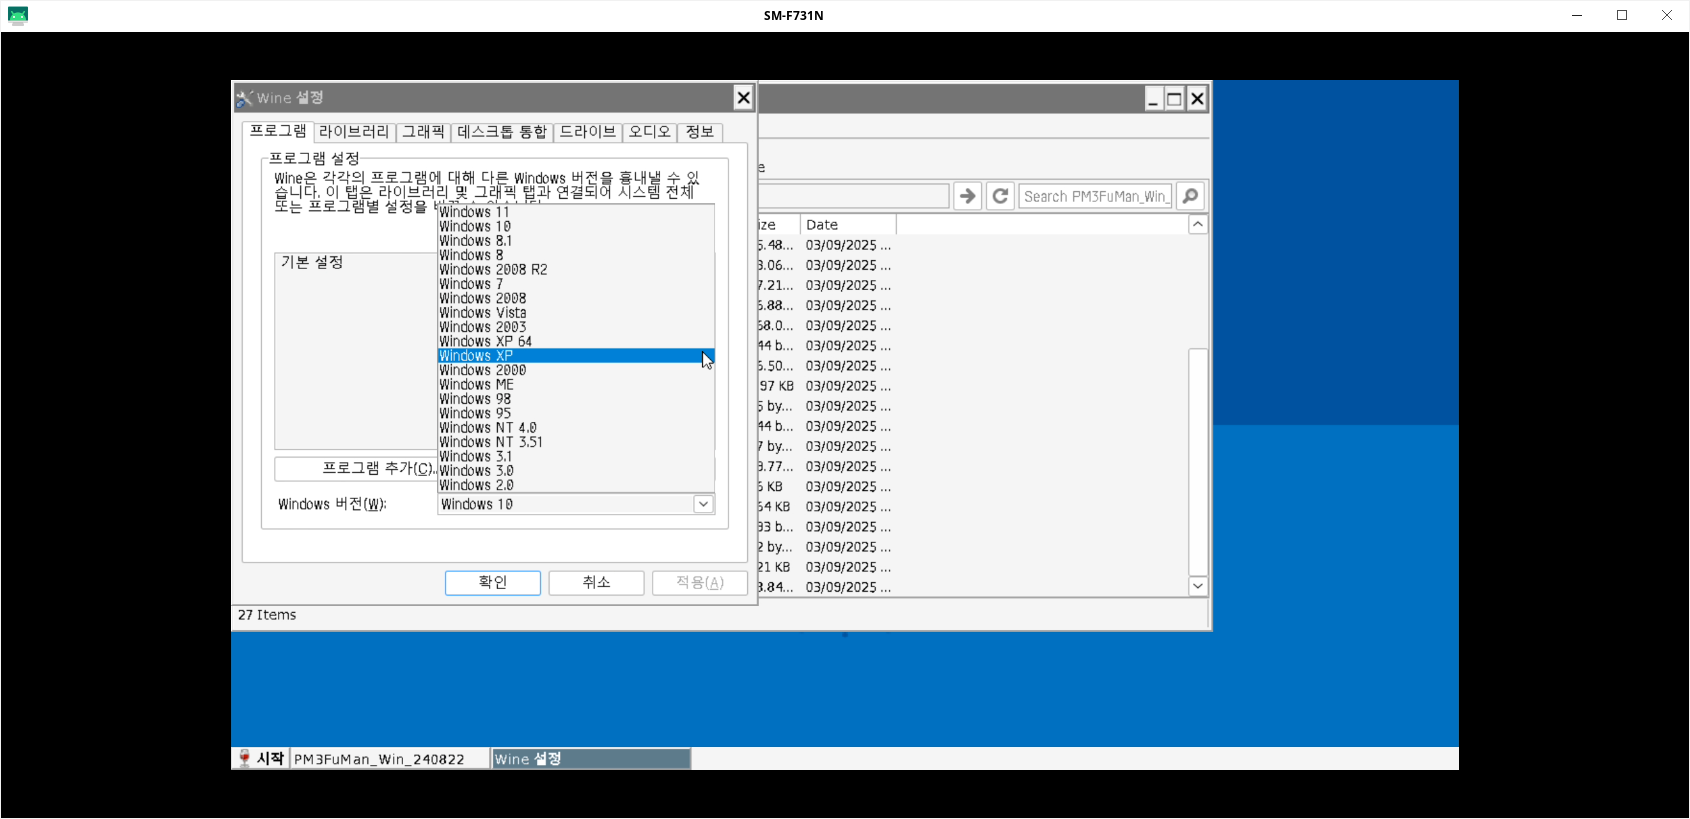Viewport: 1690px width, 819px height.
Task: Close the file manager window
Action: [1197, 98]
